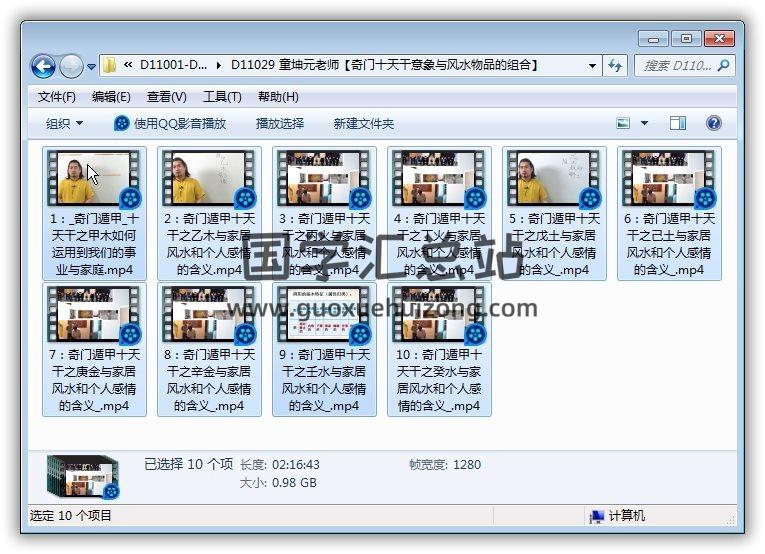The image size is (765, 554).
Task: Open the 文件(F) menu
Action: pyautogui.click(x=57, y=97)
